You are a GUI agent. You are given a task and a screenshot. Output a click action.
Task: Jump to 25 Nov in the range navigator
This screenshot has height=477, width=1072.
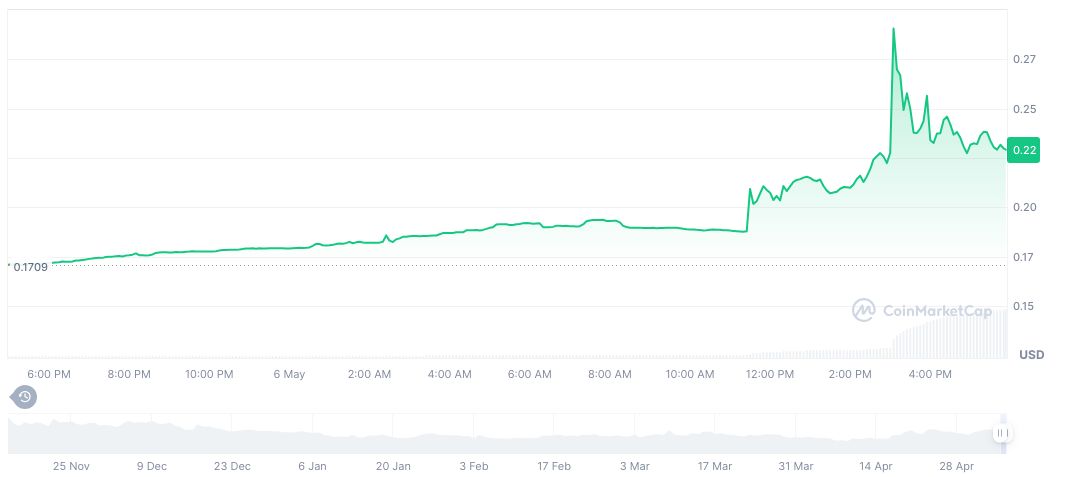pyautogui.click(x=71, y=466)
